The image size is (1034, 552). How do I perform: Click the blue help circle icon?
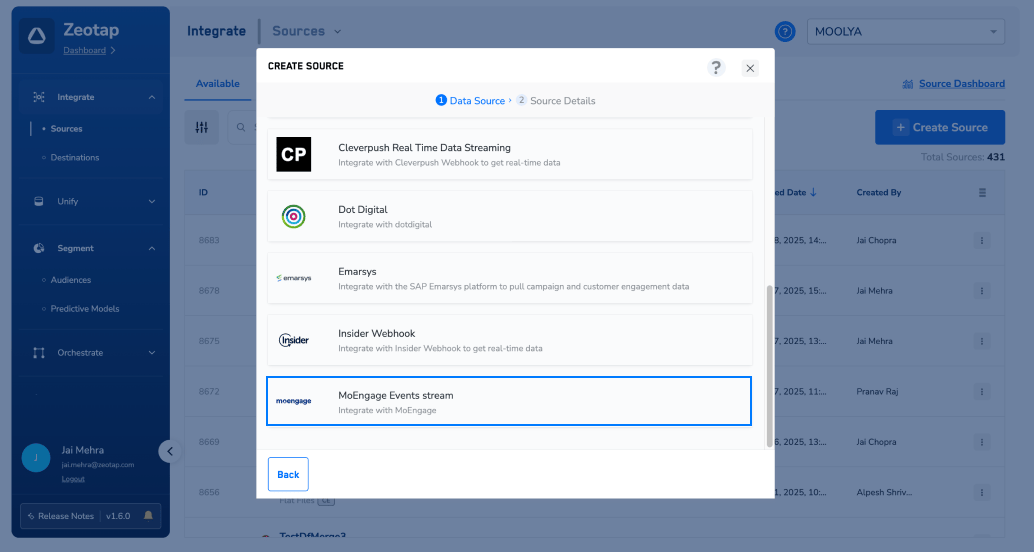[785, 31]
